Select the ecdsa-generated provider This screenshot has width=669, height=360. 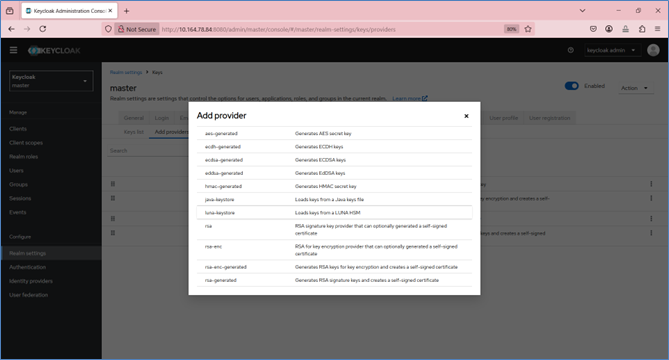[334, 160]
